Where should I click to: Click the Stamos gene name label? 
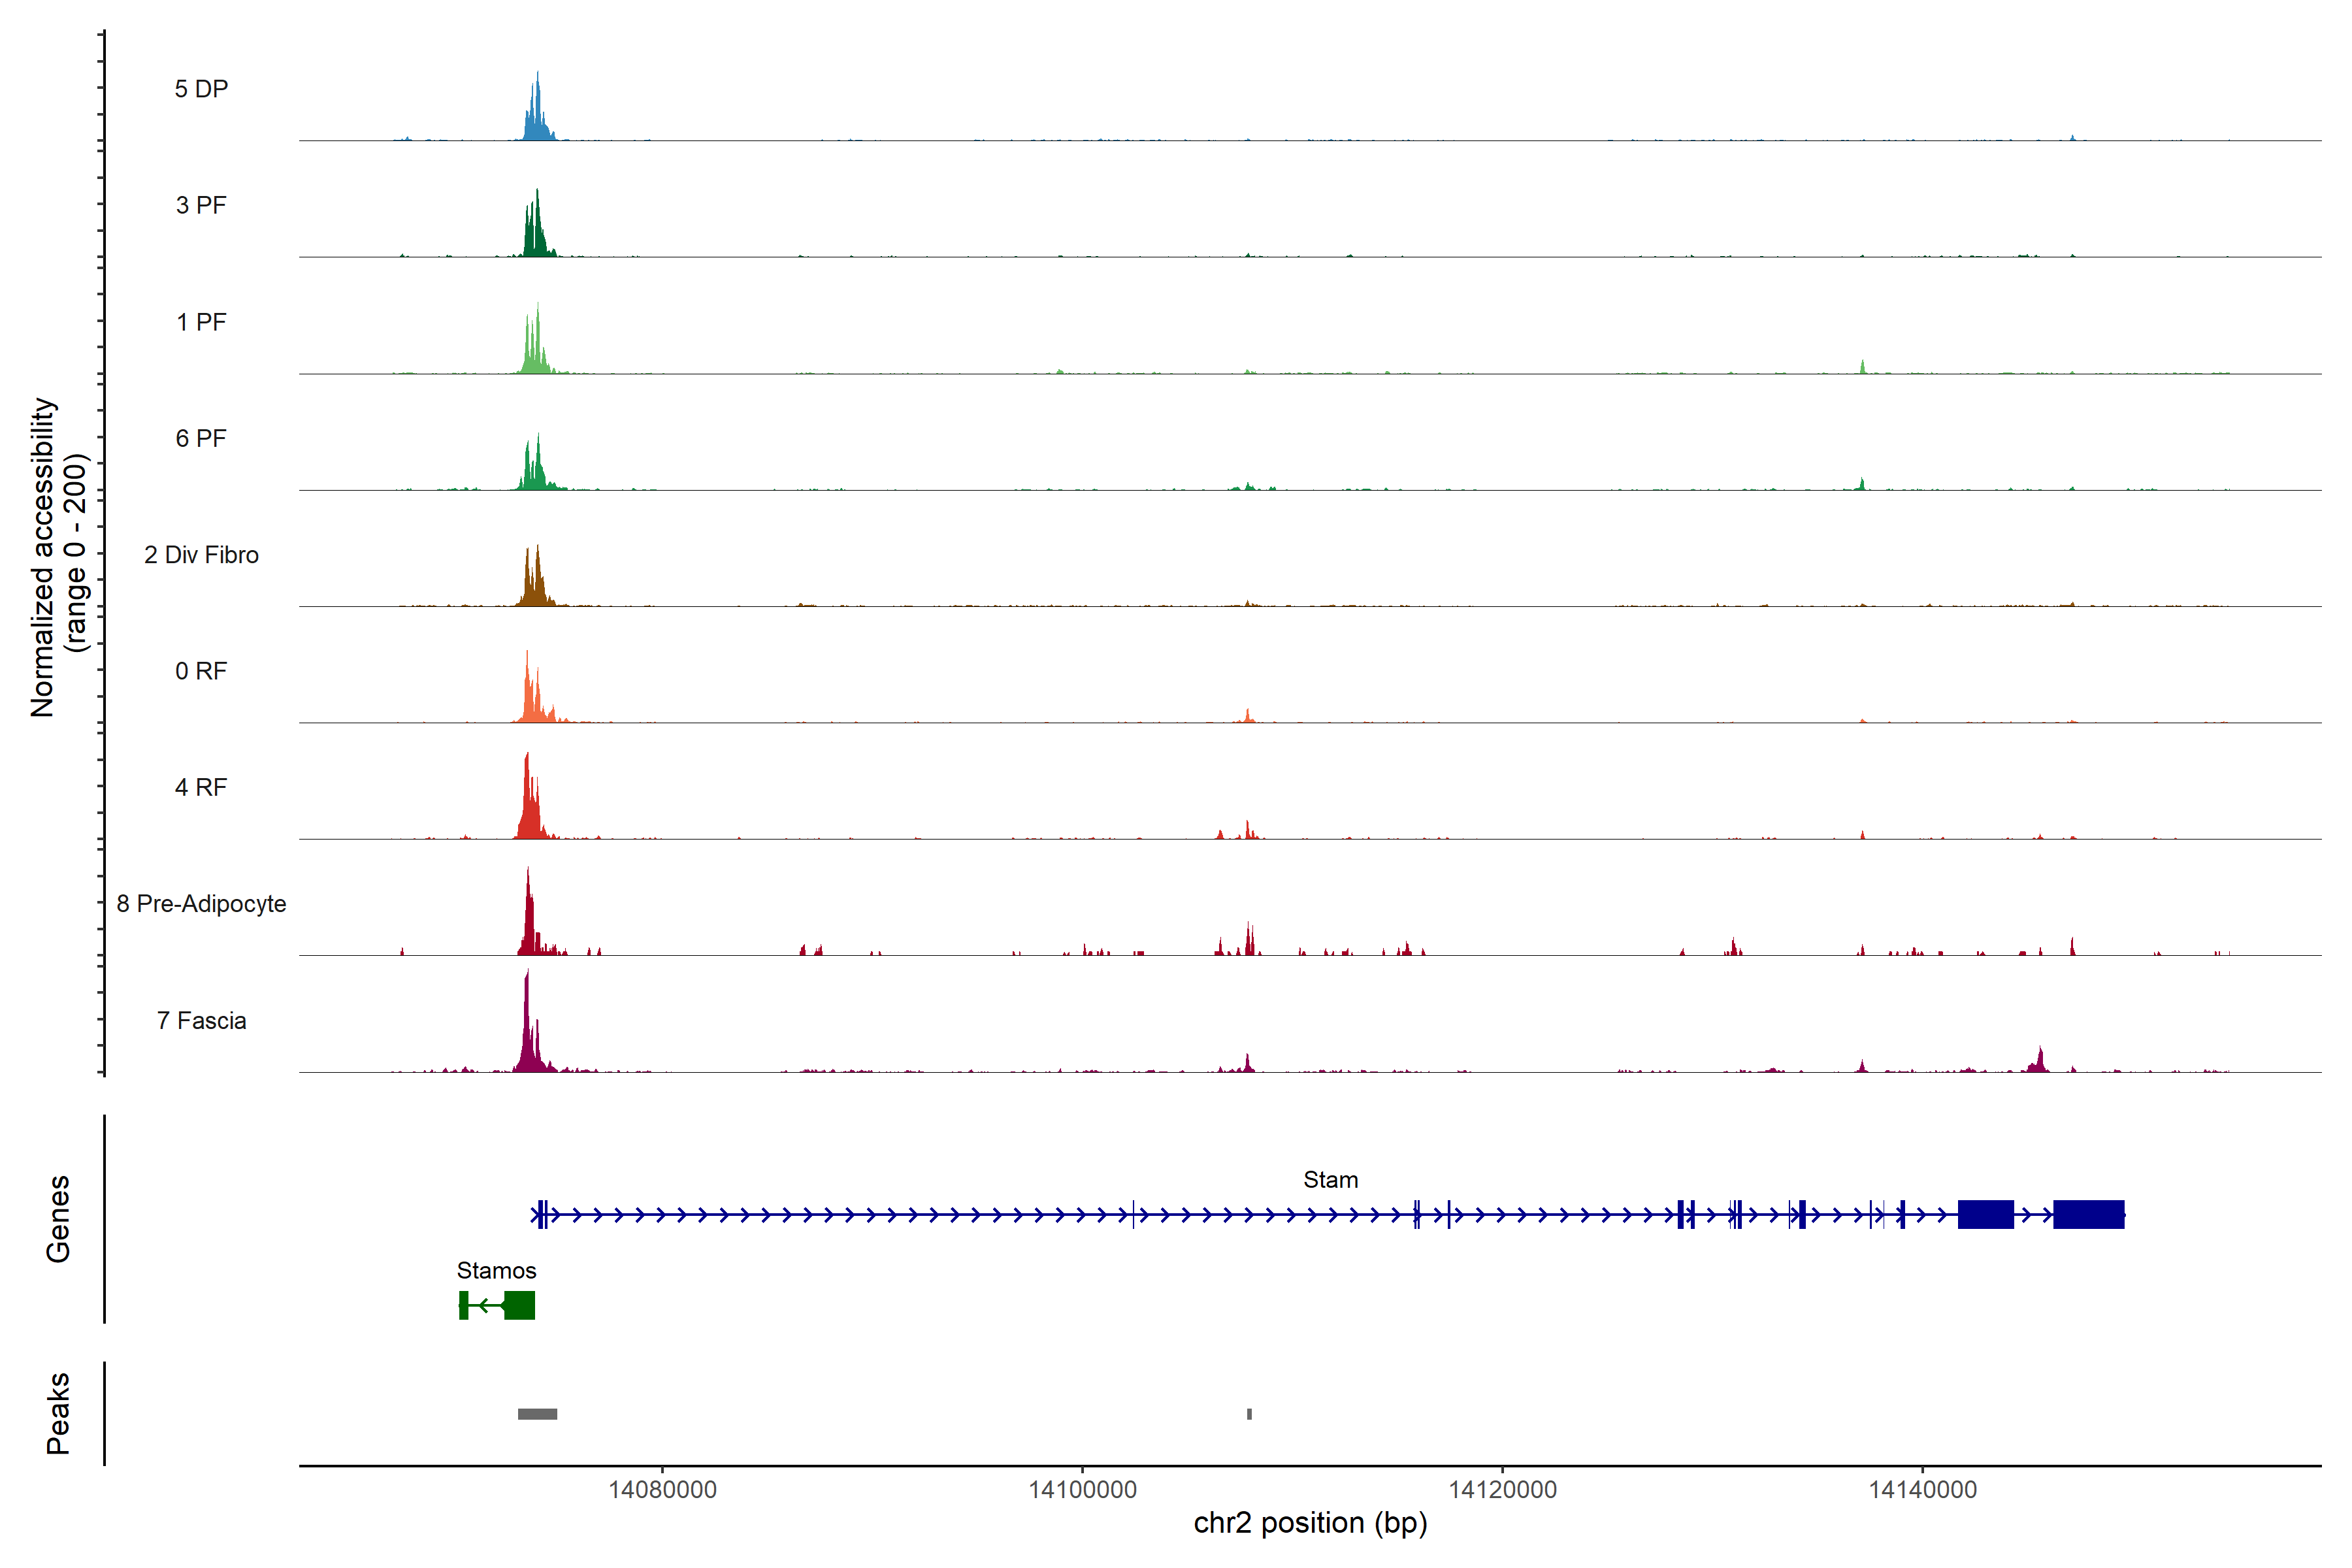(x=496, y=1270)
